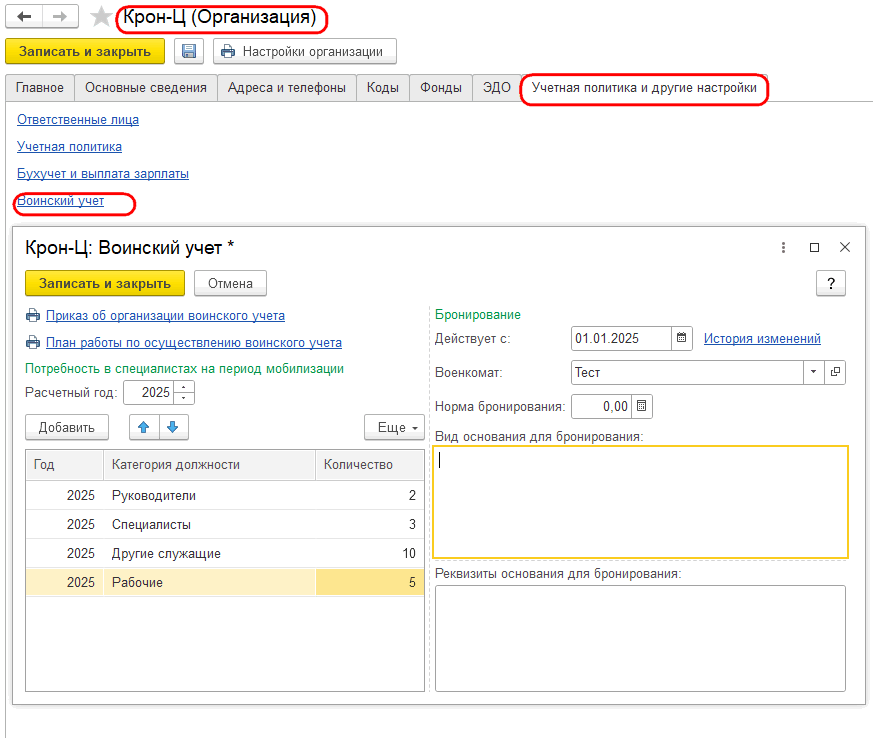Switch to the Основные сведения tab
The image size is (873, 738).
[x=146, y=88]
